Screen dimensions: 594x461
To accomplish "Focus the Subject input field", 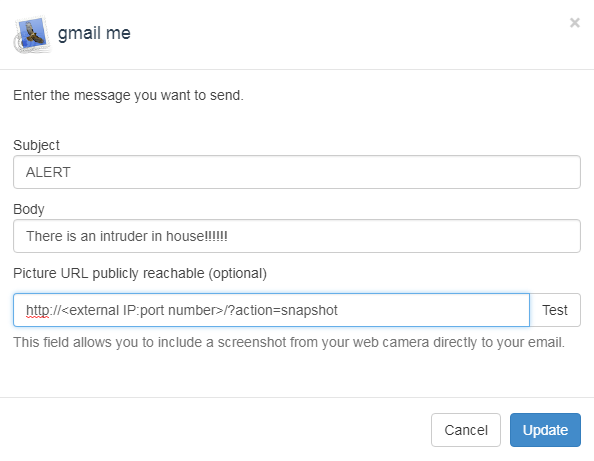I will tap(297, 172).
